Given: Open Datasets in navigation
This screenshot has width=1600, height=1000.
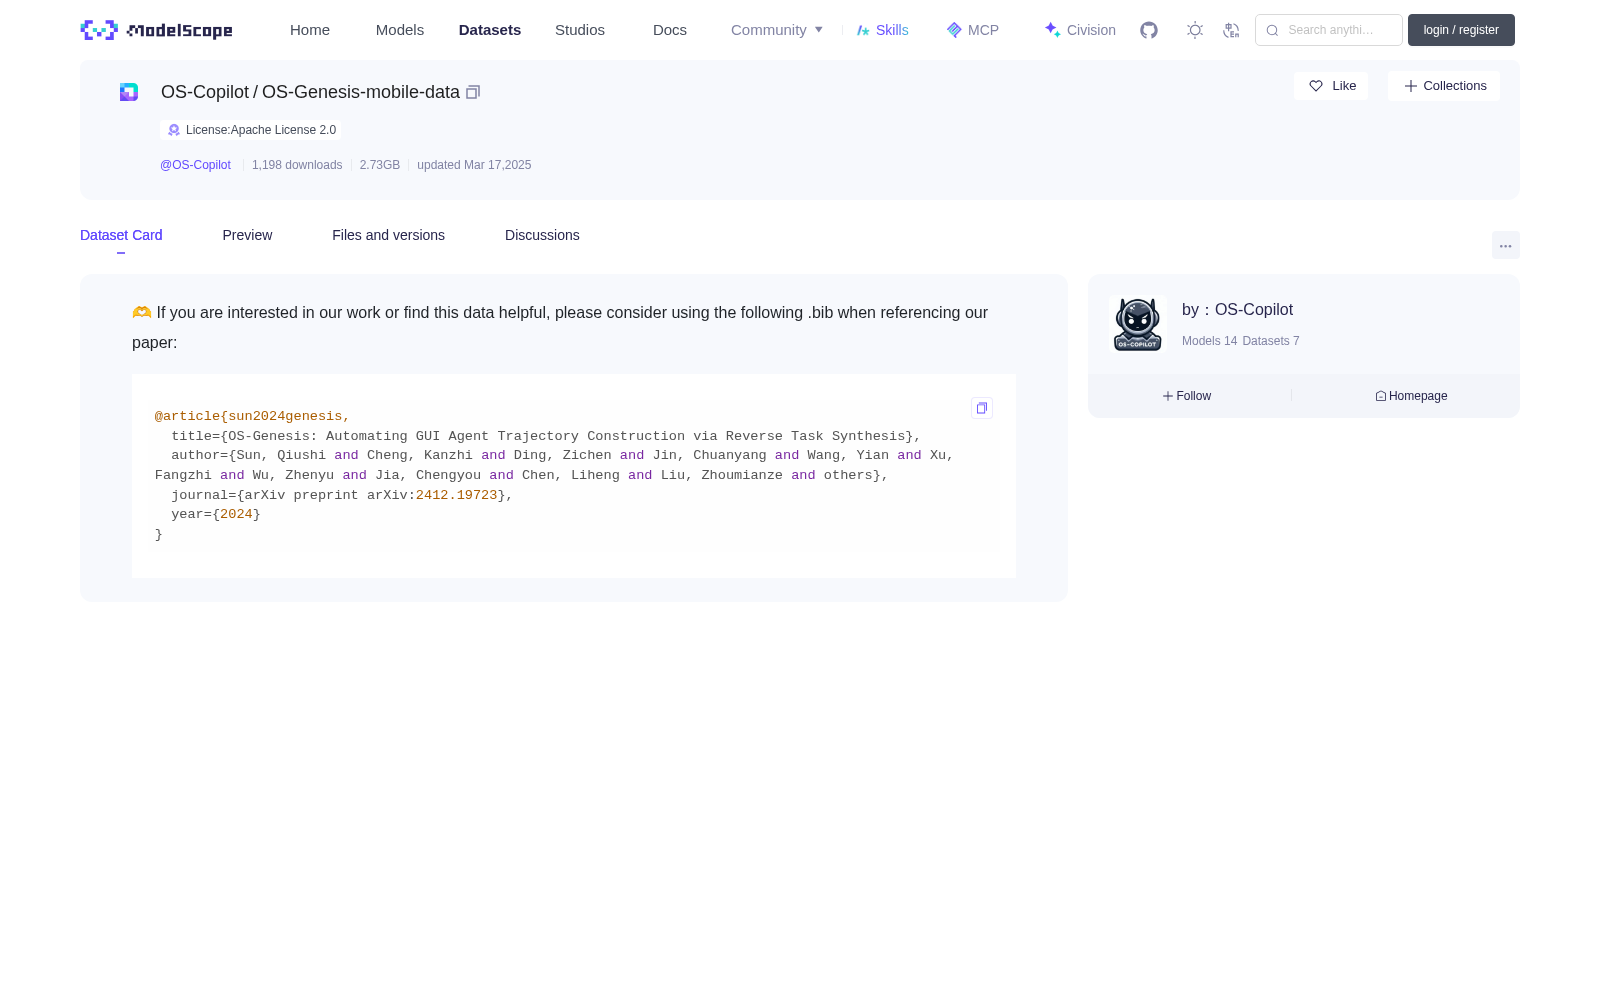Looking at the screenshot, I should [490, 30].
